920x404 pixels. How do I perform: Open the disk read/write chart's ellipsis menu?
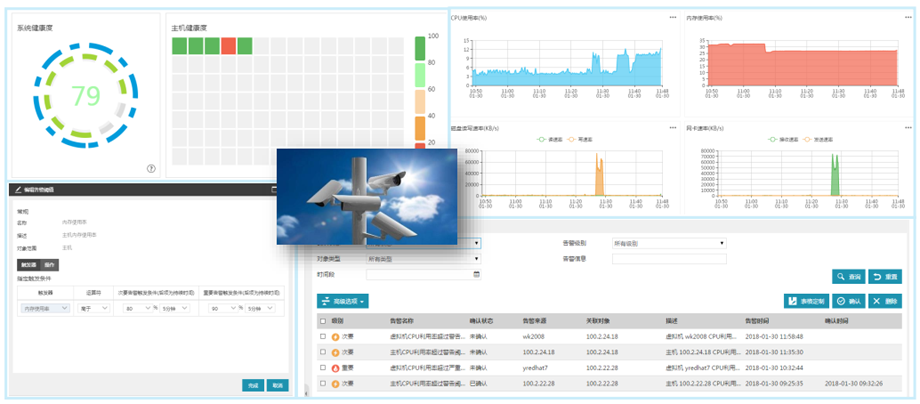point(673,128)
